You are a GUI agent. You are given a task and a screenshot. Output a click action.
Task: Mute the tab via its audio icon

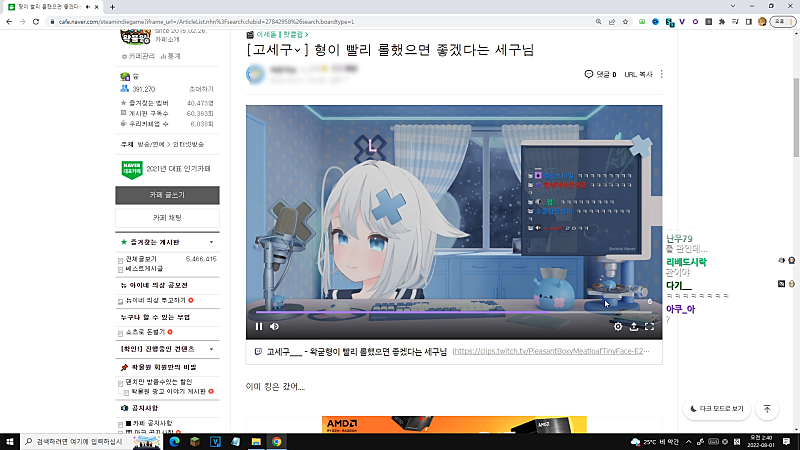point(88,7)
